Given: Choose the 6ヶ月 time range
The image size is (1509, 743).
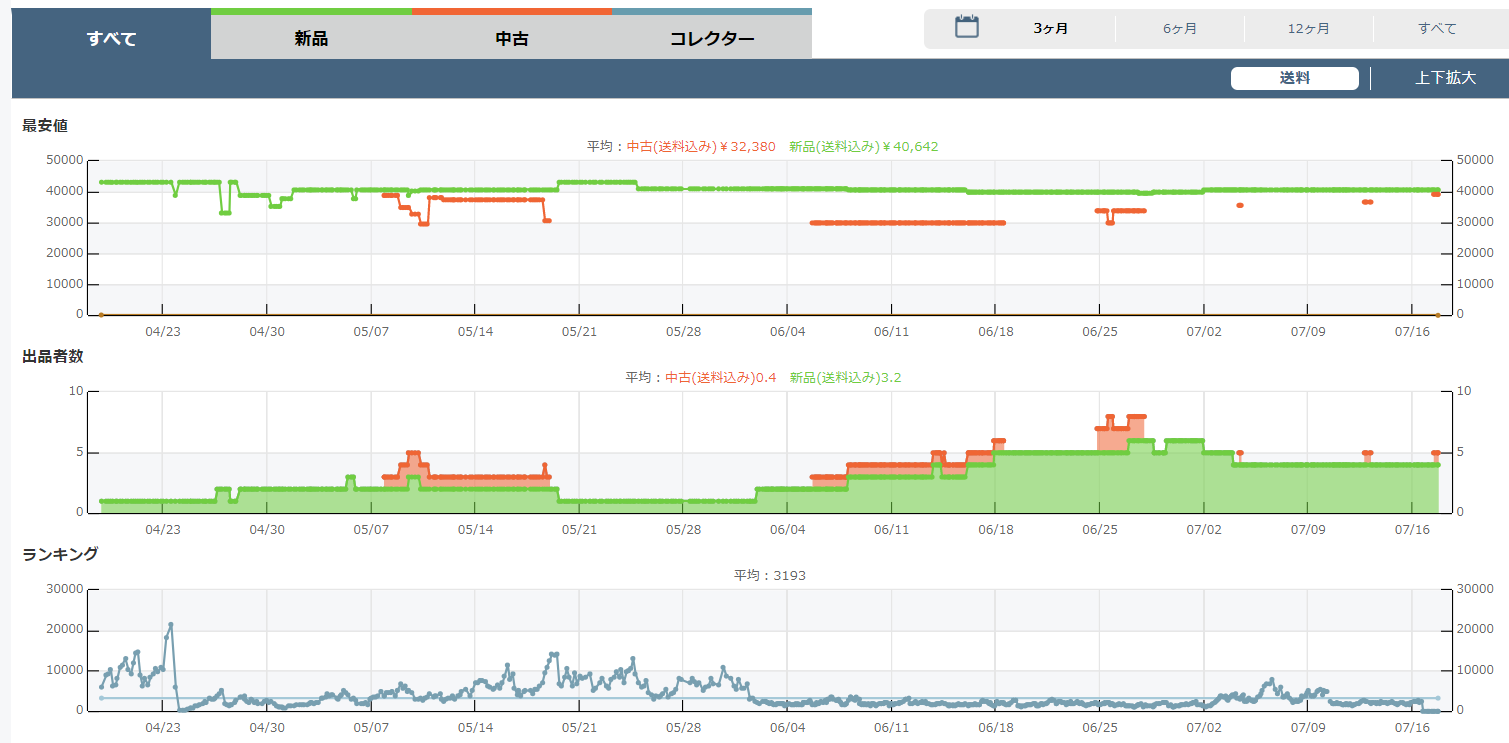Looking at the screenshot, I should [x=1180, y=29].
